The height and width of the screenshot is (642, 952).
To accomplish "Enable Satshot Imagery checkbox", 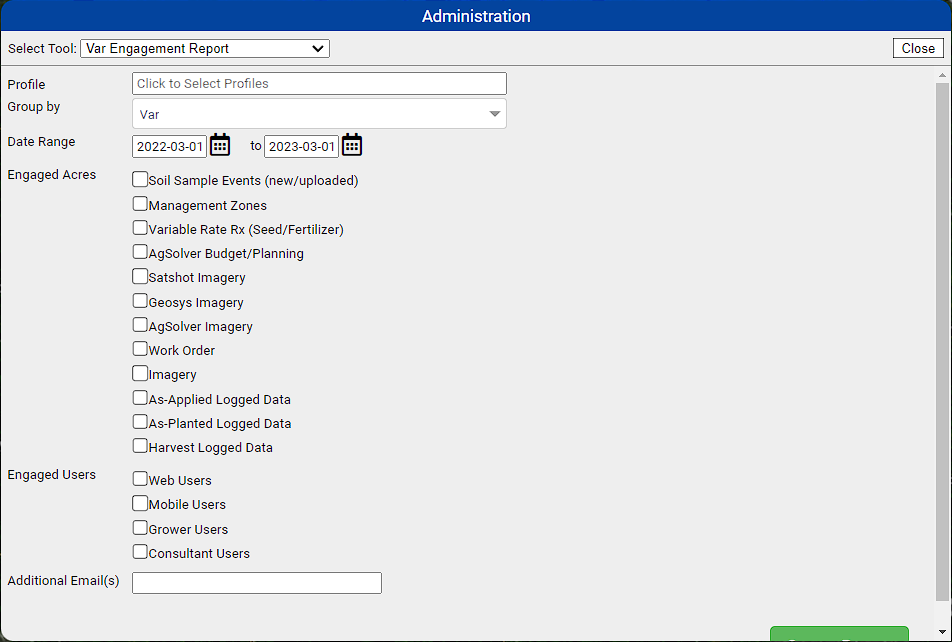I will (140, 276).
